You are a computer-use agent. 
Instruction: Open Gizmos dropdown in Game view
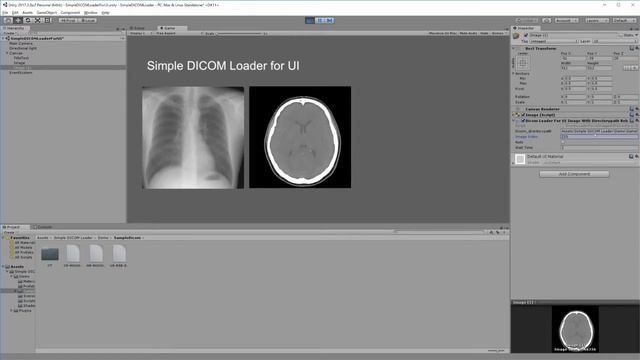tap(498, 33)
